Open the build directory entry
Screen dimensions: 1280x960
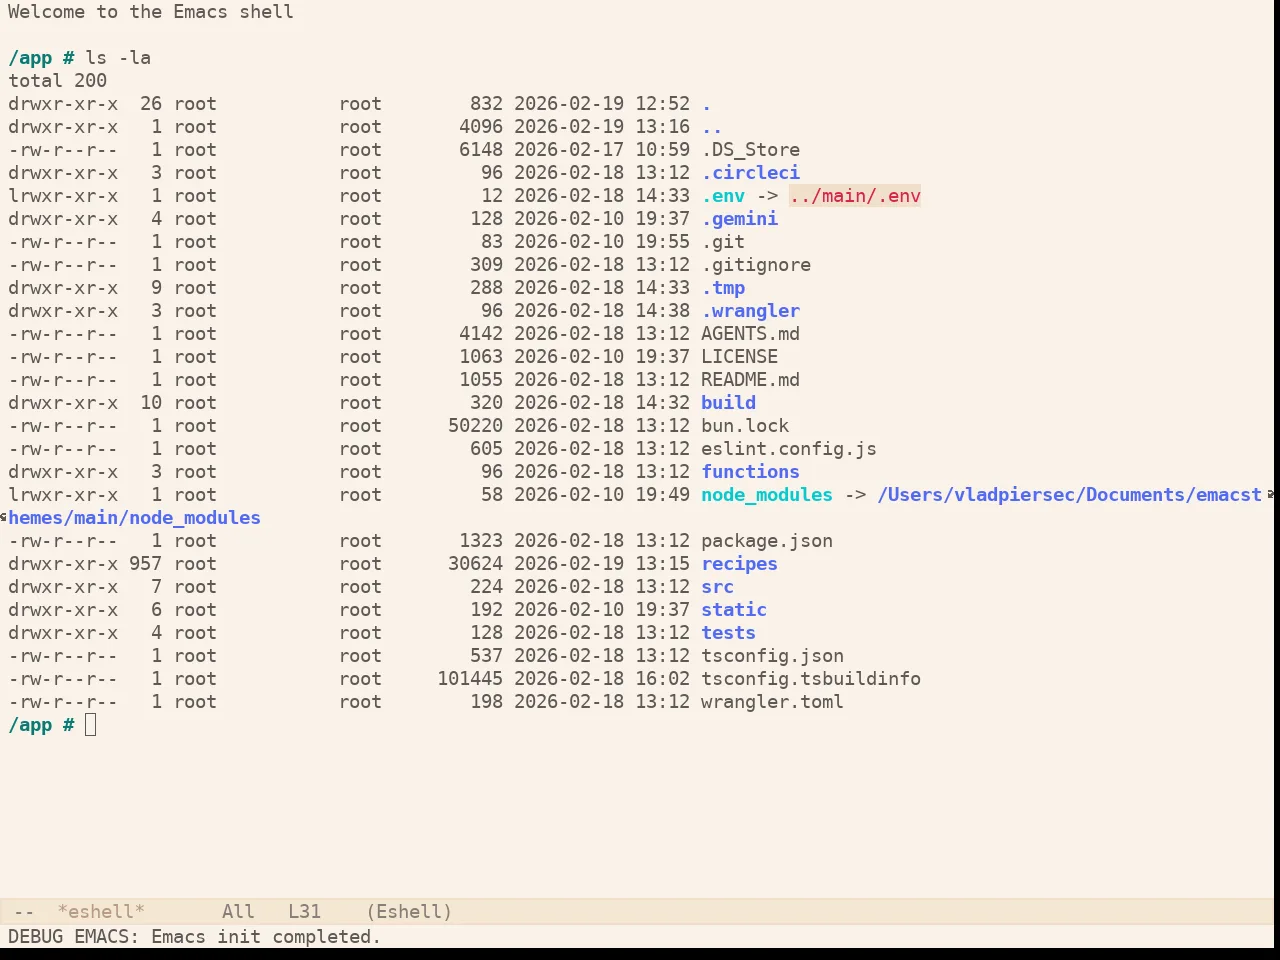(x=728, y=403)
